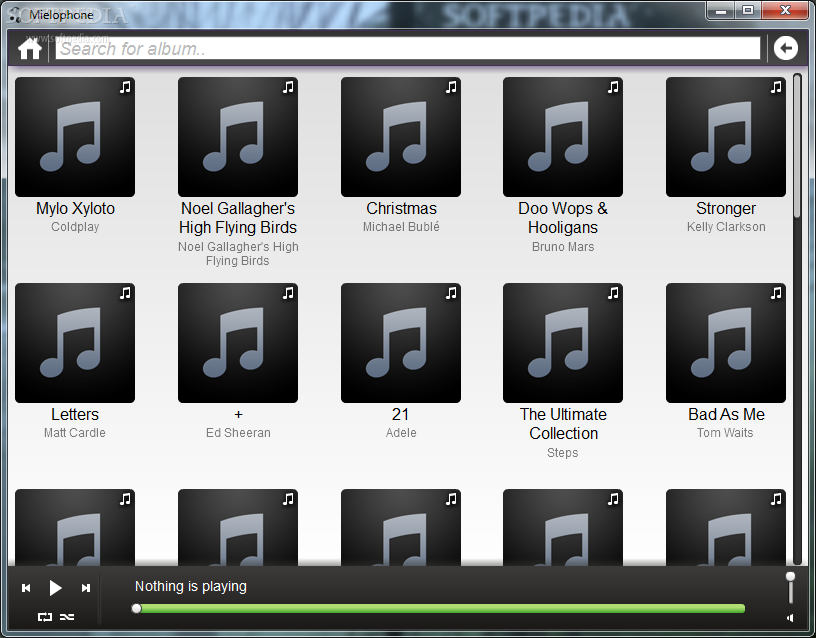Click music note badge on Doo Wops & Hooligans
The image size is (816, 638).
[613, 87]
